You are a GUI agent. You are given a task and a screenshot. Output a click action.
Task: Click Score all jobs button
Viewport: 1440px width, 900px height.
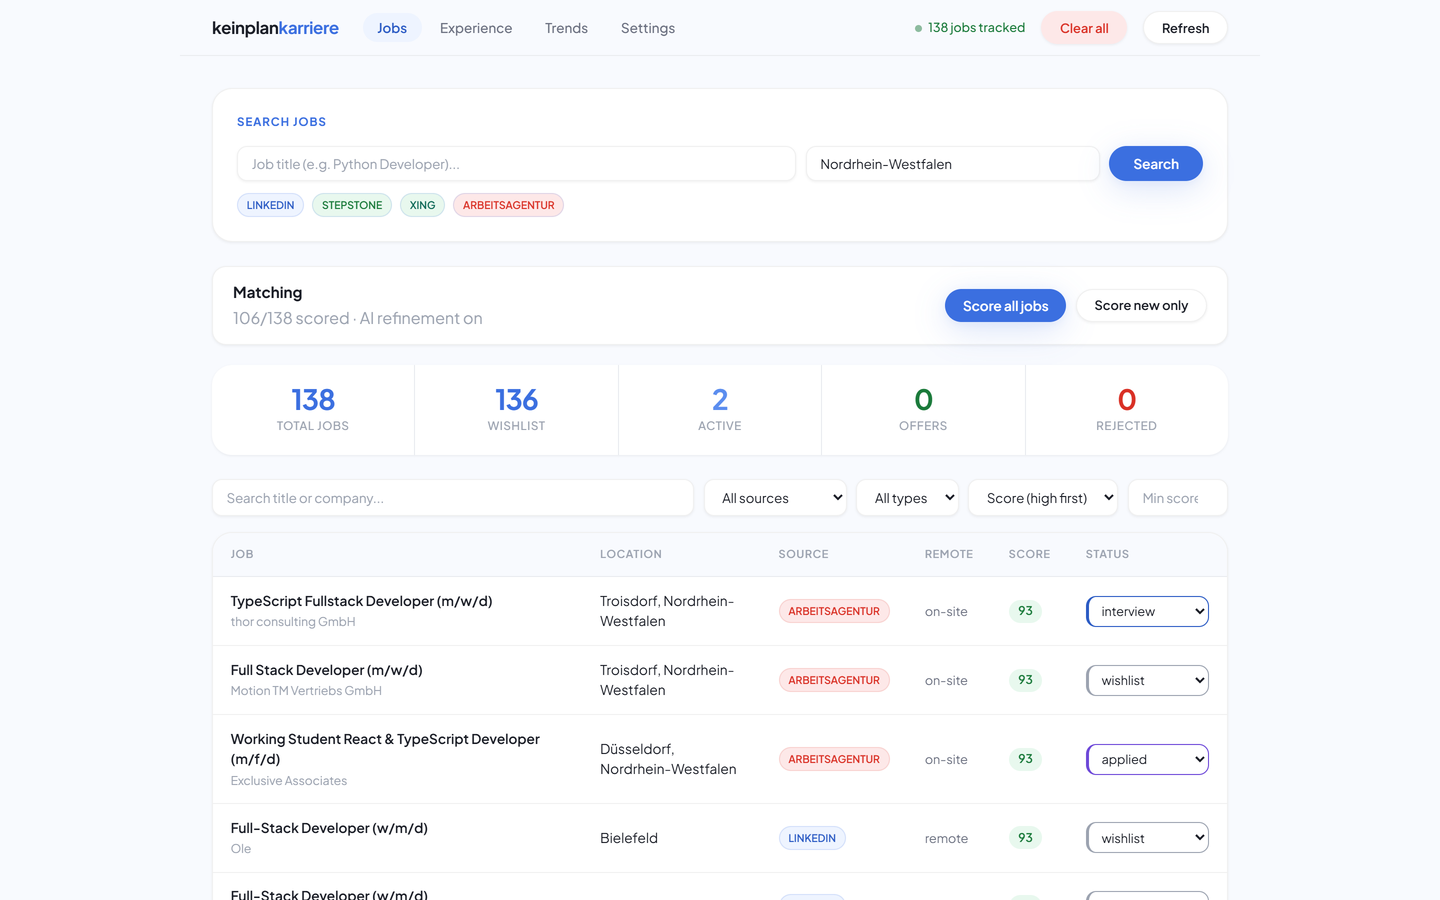[1005, 306]
